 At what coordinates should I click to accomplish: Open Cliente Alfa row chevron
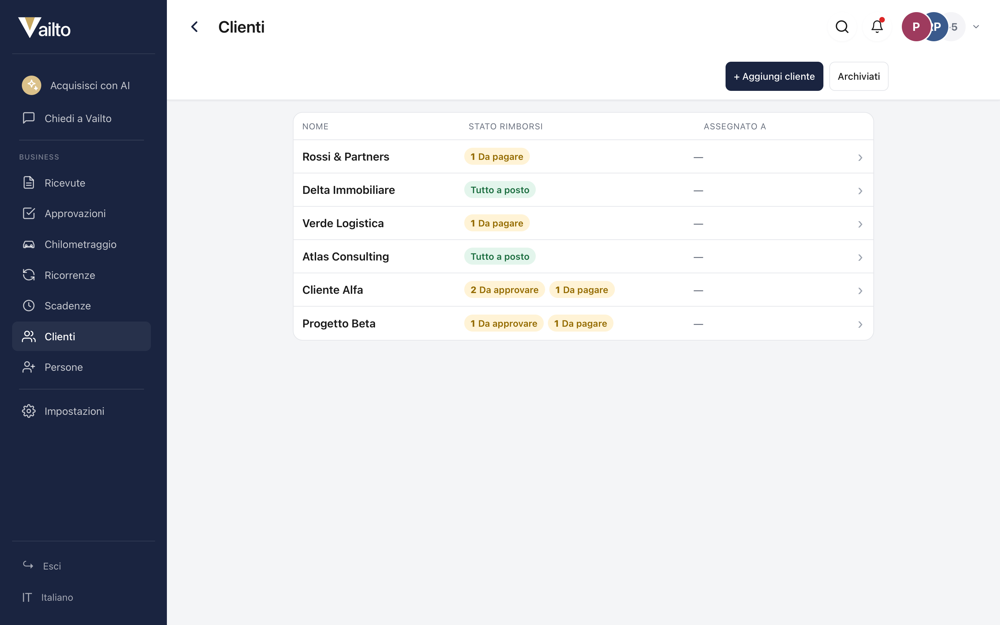click(x=860, y=291)
